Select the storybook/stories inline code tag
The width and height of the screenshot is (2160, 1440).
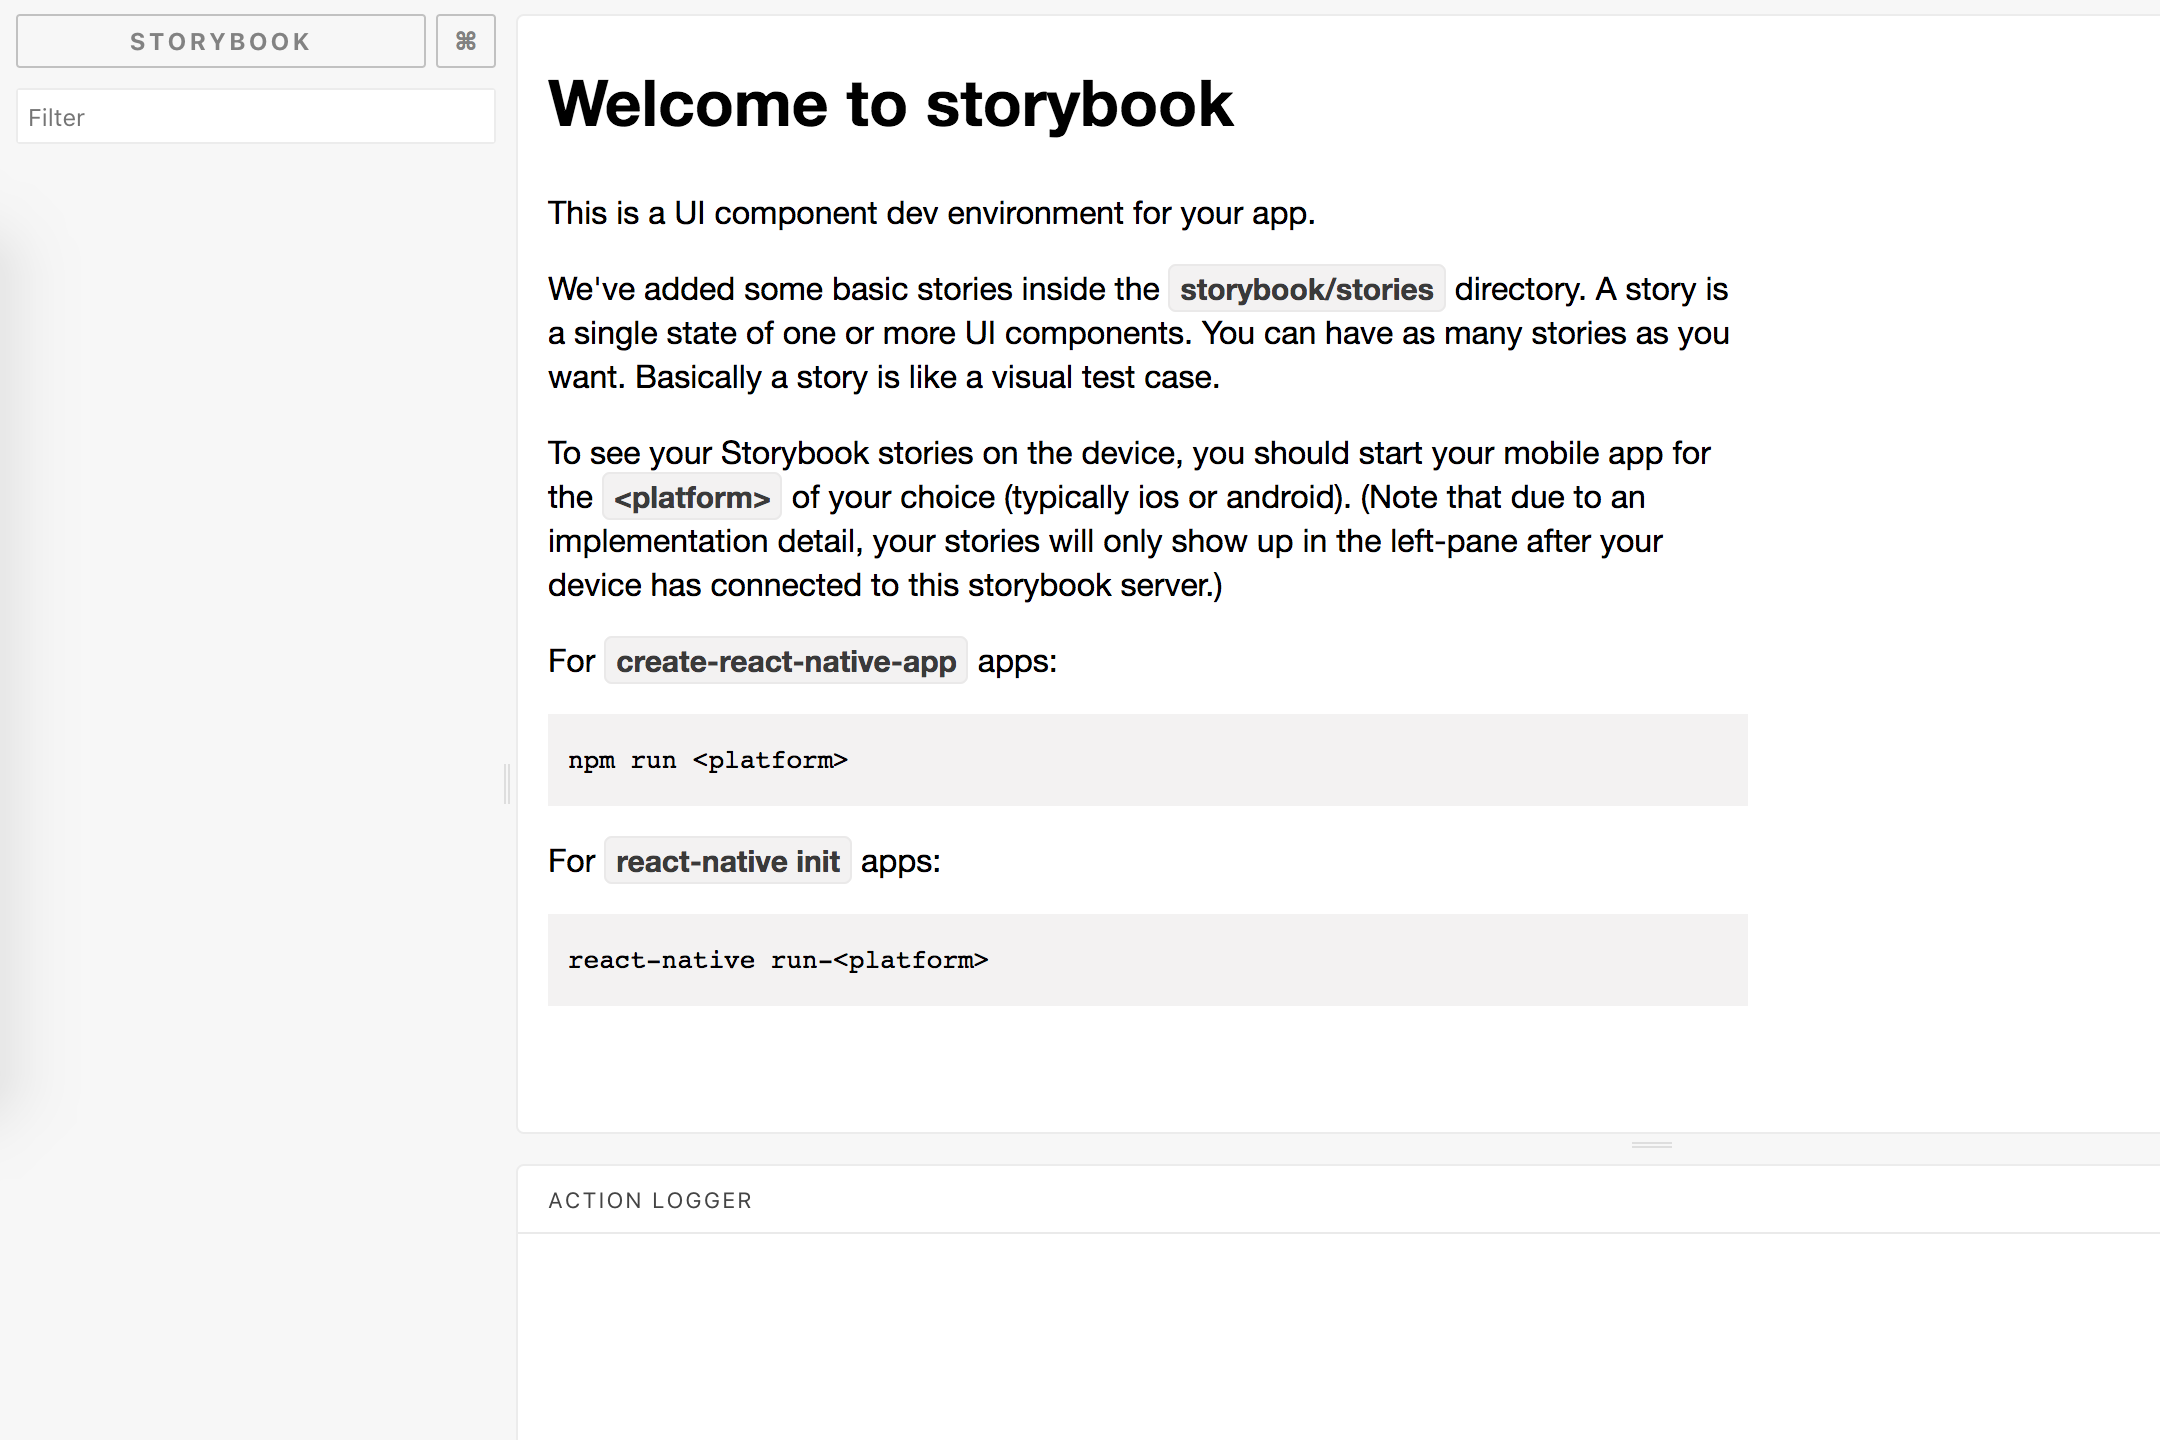[1305, 289]
